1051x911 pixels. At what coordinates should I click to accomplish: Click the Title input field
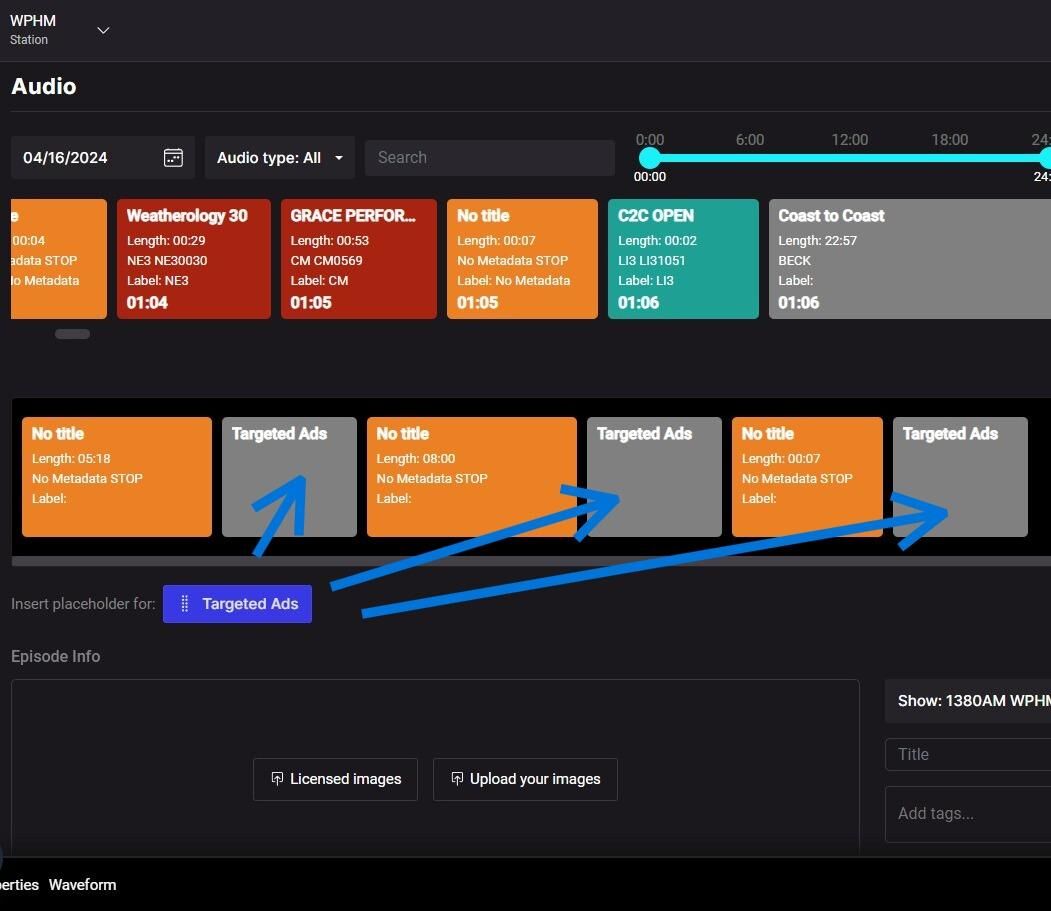click(967, 755)
